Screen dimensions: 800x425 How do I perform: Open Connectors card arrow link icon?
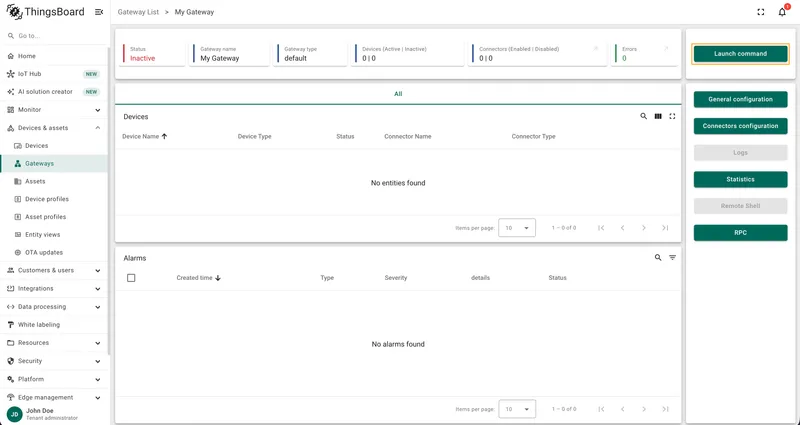point(595,49)
